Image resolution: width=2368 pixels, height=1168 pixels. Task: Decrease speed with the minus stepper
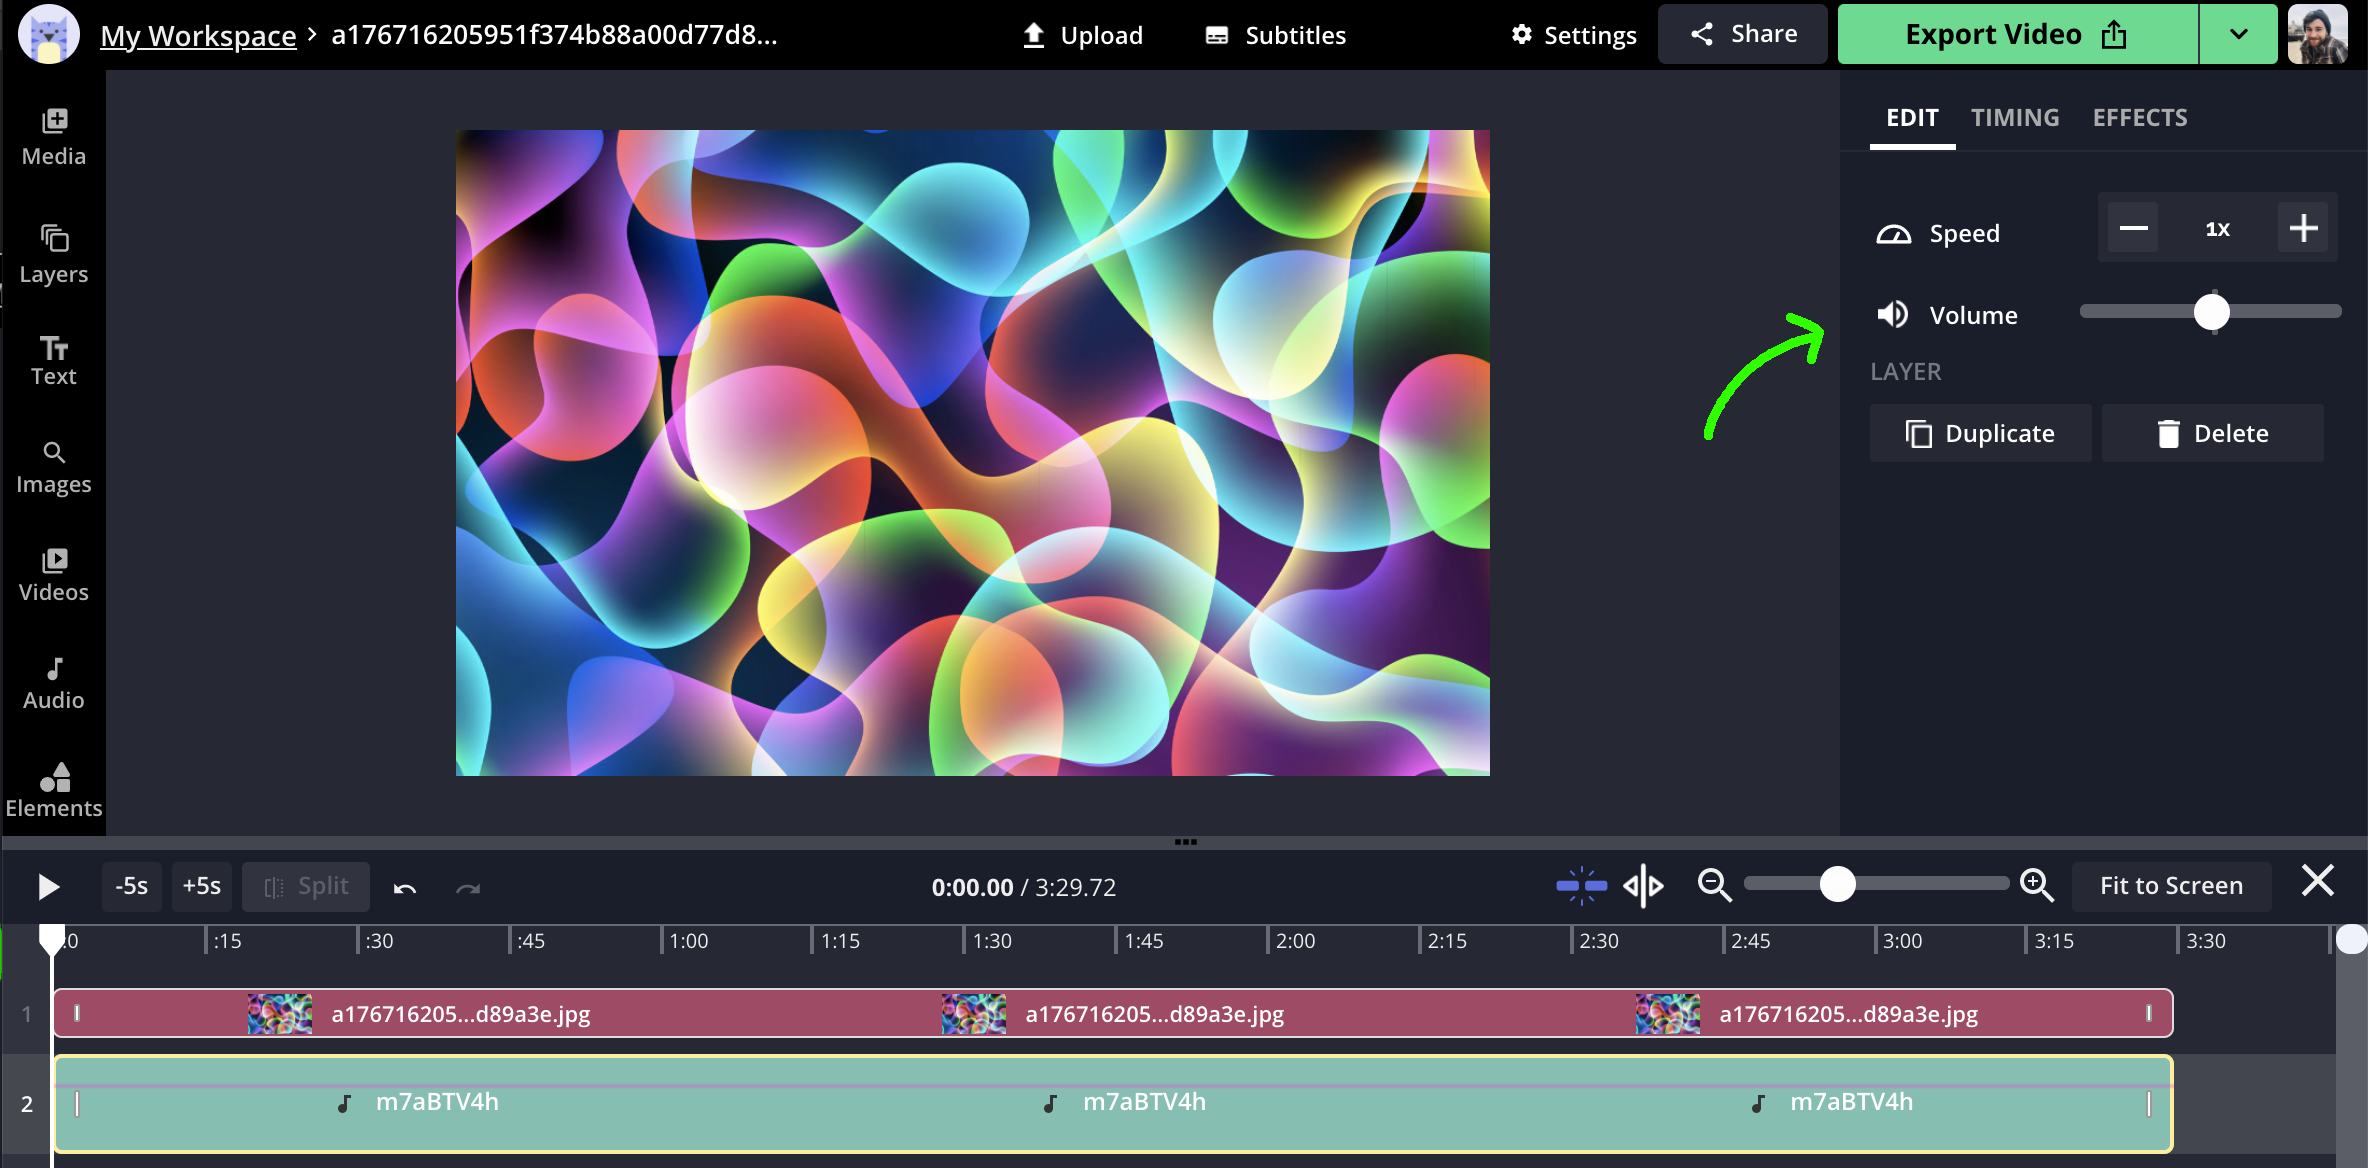(x=2133, y=229)
